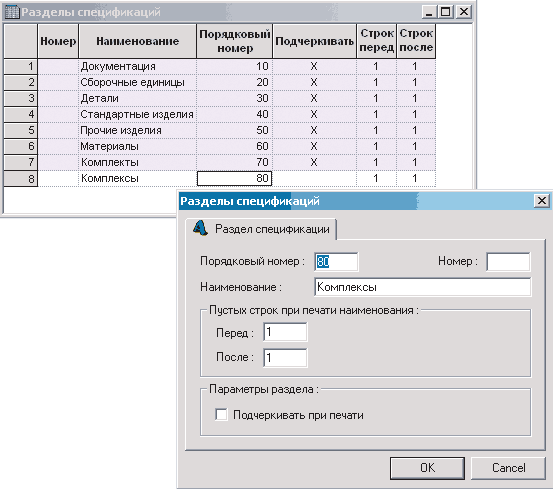Click the X underline cell for Материалы
553x489 pixels.
coord(314,146)
